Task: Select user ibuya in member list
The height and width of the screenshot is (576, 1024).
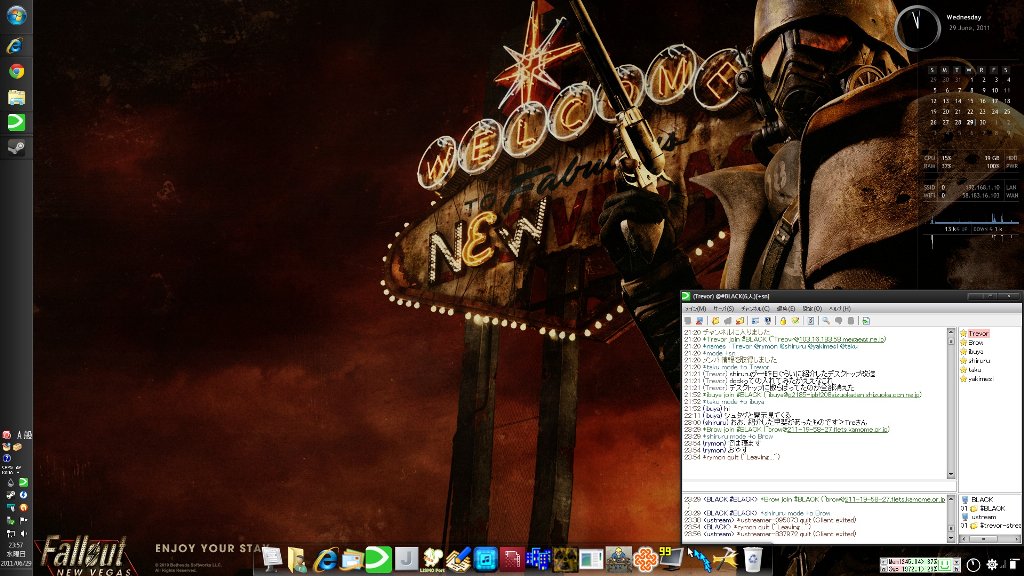Action: click(x=976, y=351)
